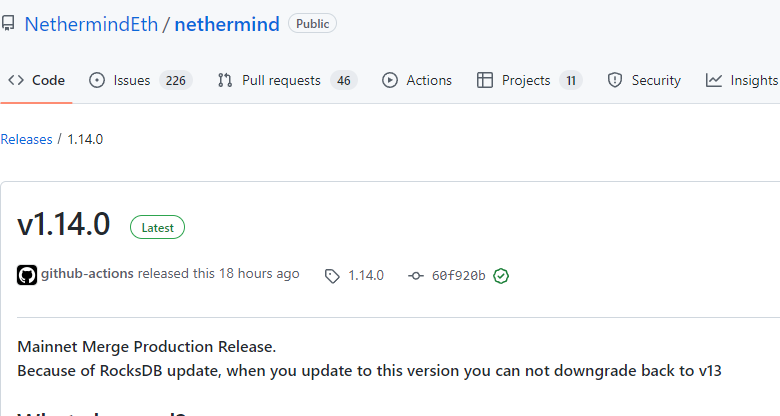Go back to the Releases breadcrumb
Screen dimensions: 780x416
coord(26,139)
